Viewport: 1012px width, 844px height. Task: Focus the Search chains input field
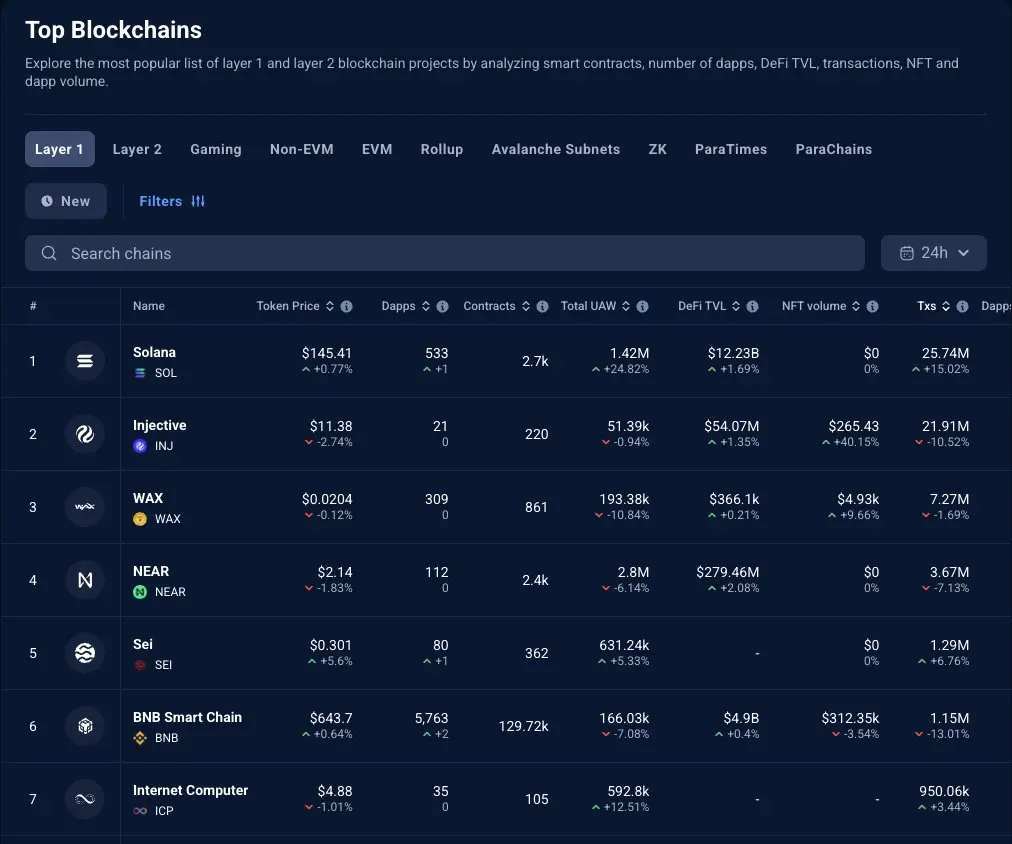pos(445,253)
